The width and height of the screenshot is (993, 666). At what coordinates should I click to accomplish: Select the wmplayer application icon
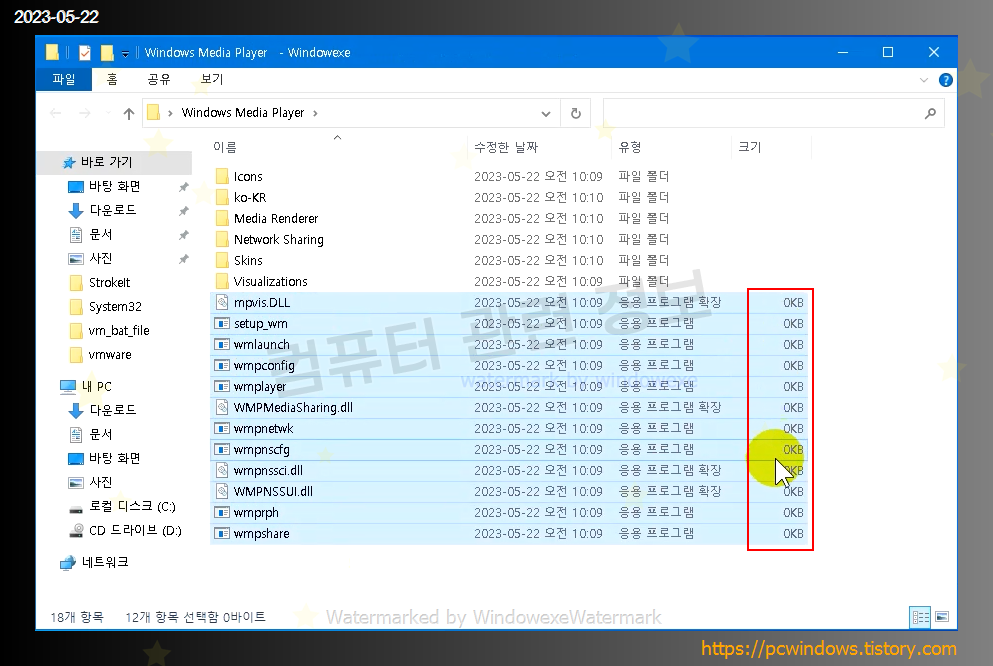pos(222,386)
